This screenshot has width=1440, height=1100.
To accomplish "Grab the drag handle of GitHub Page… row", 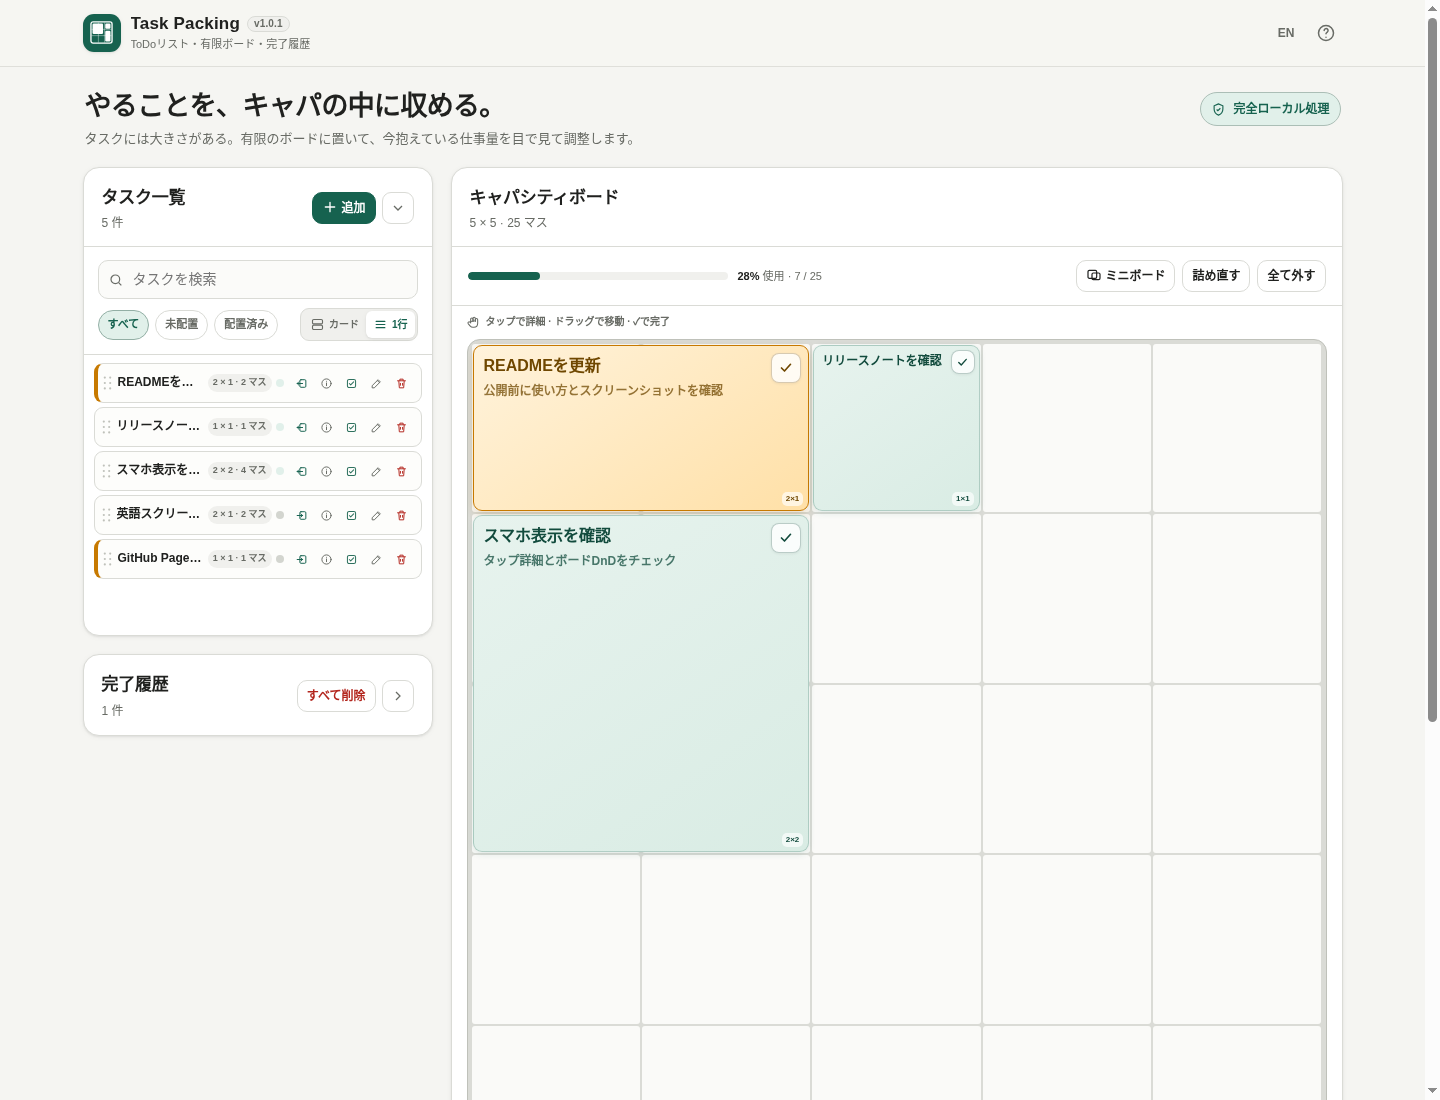I will point(107,559).
